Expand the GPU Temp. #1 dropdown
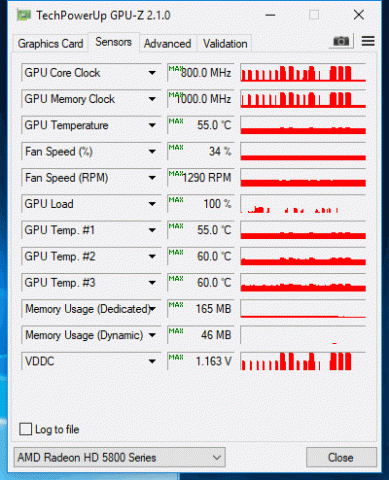This screenshot has width=389, height=480. 152,230
